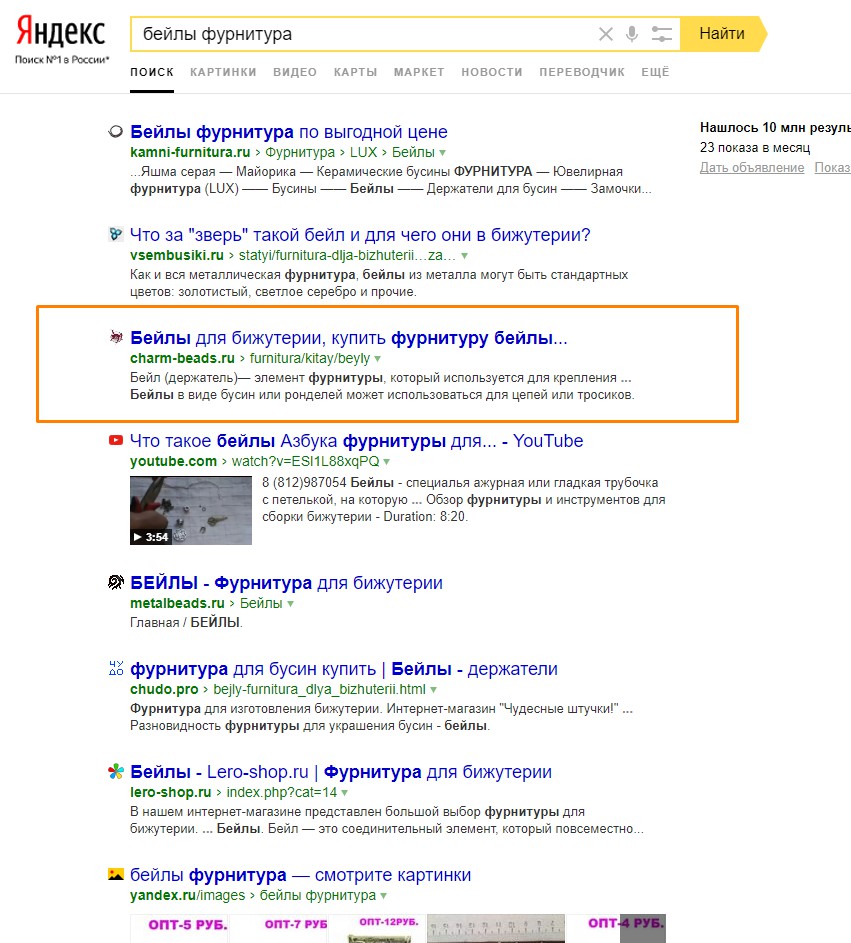Expand arrow next to vsembusiki.ru URL
The image size is (851, 943).
tap(464, 256)
